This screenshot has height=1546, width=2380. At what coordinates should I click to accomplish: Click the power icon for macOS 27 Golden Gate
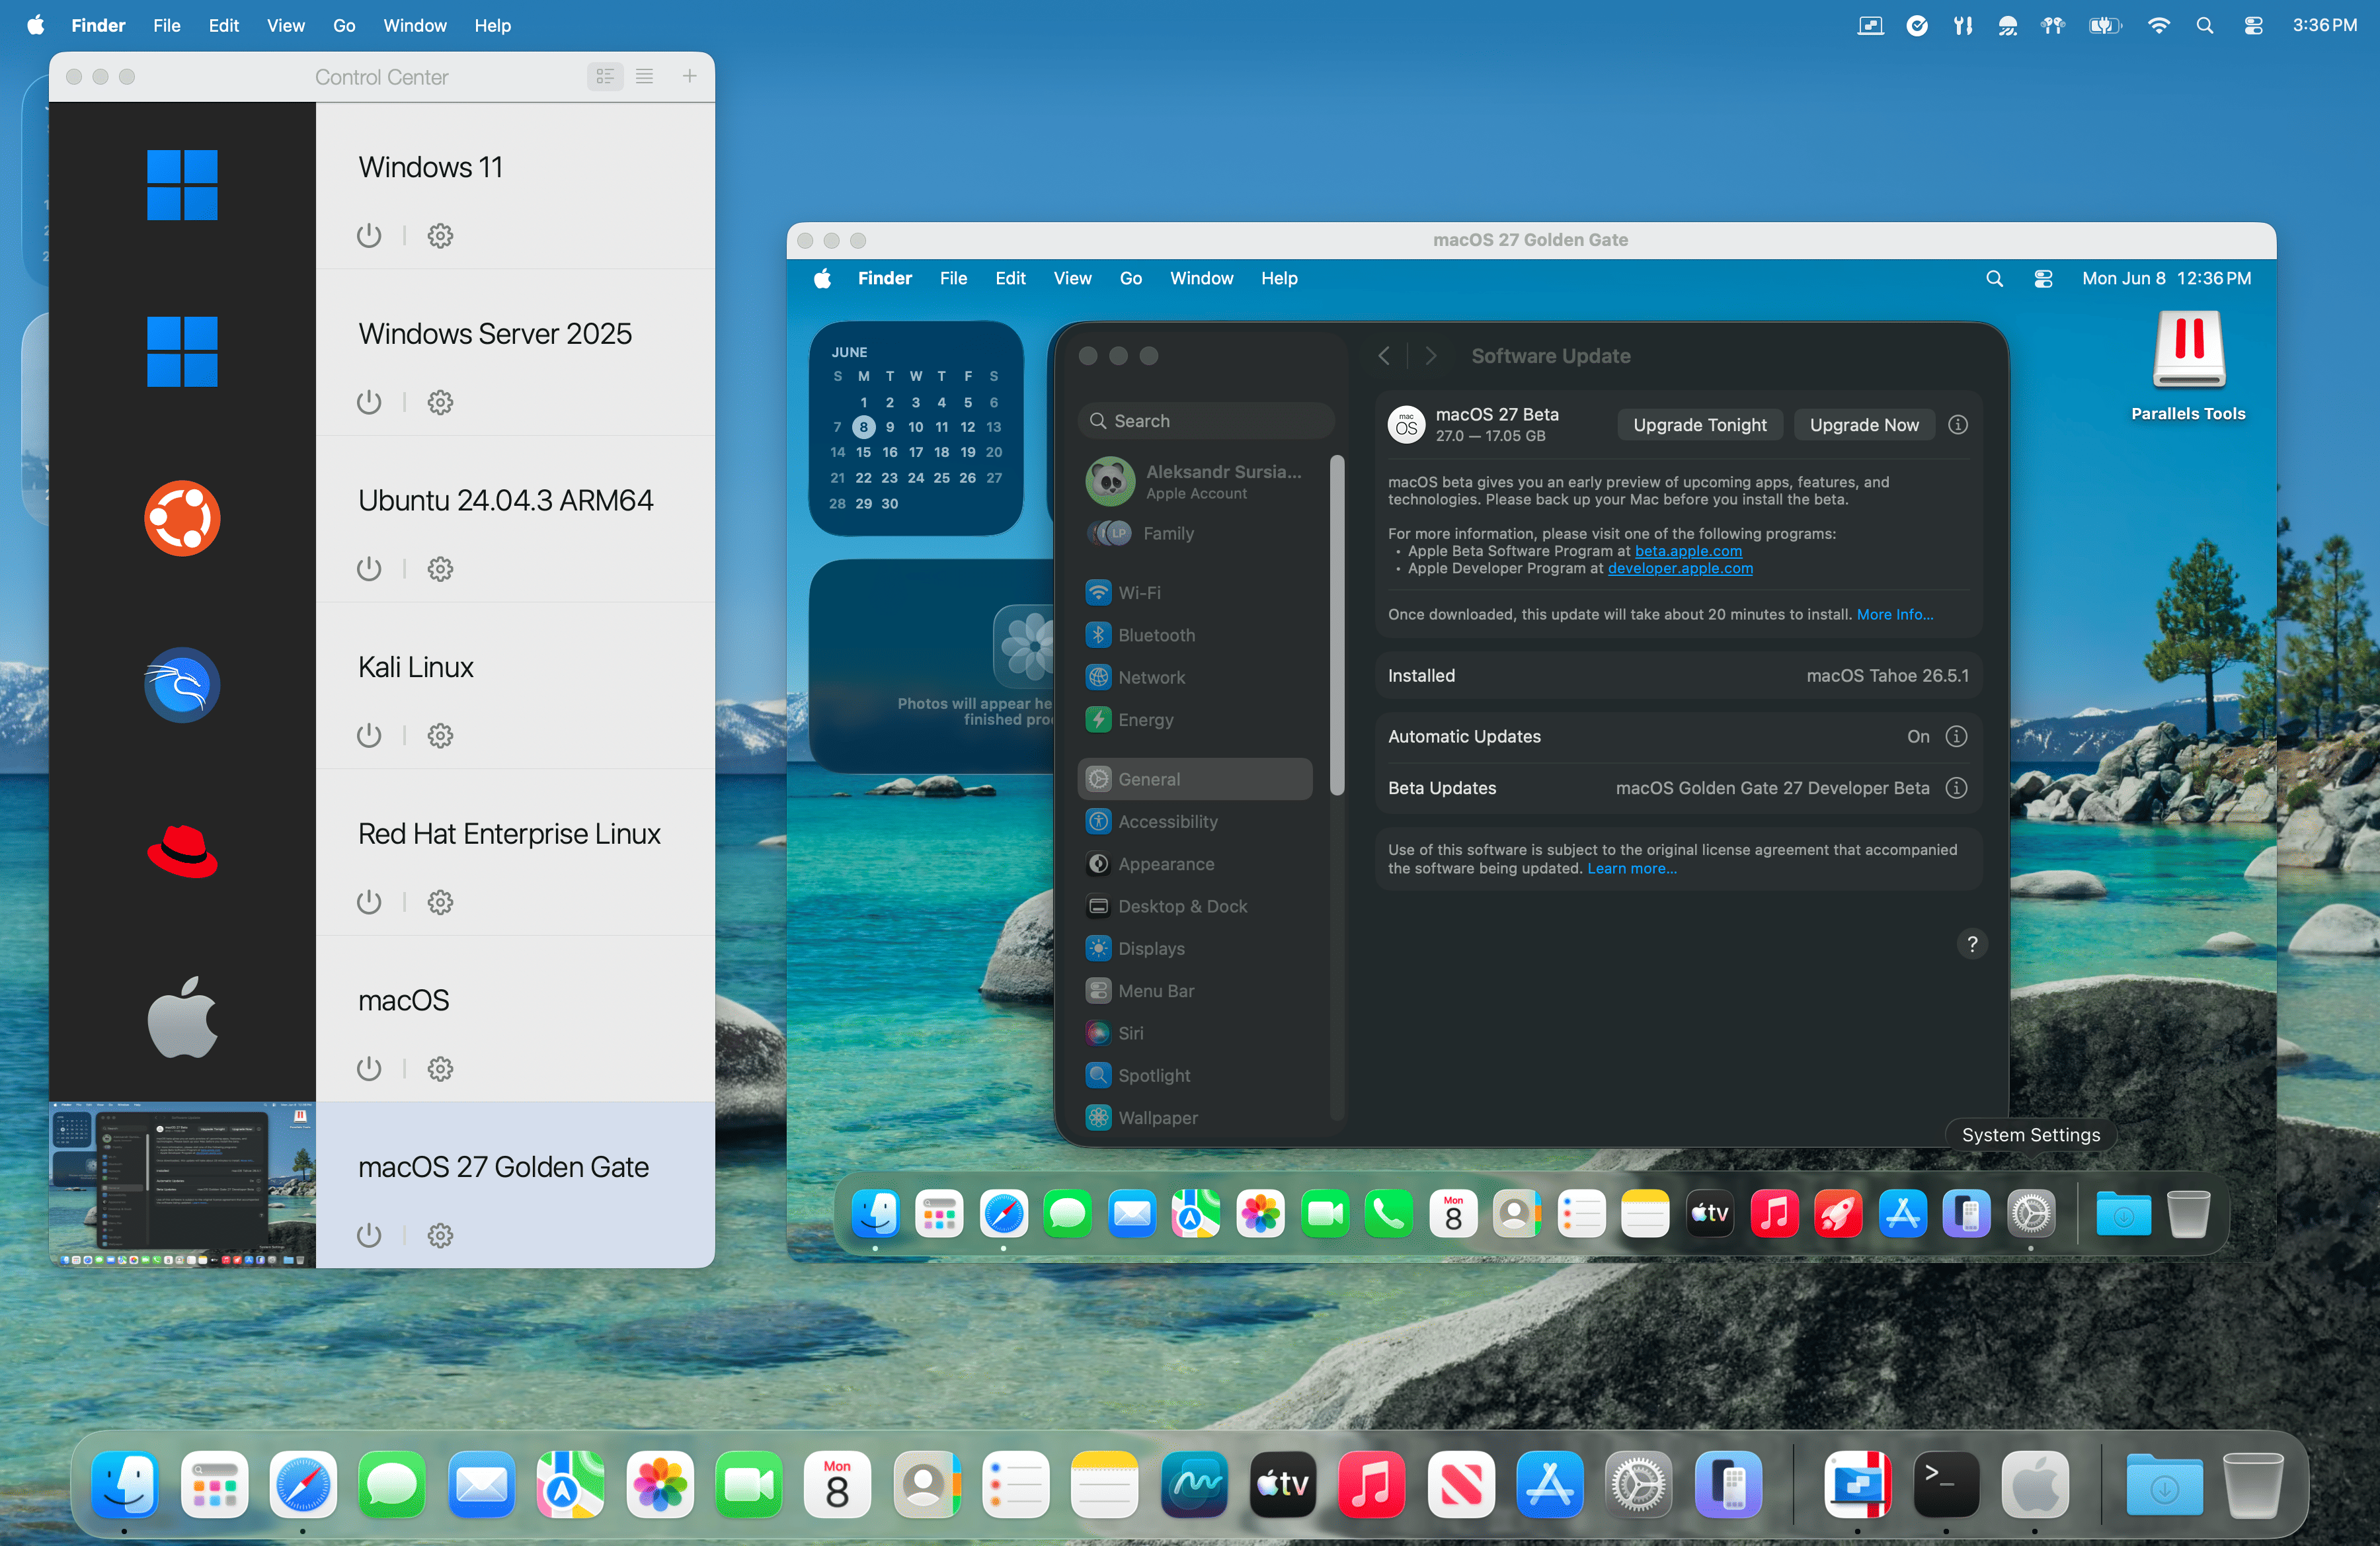(x=369, y=1236)
